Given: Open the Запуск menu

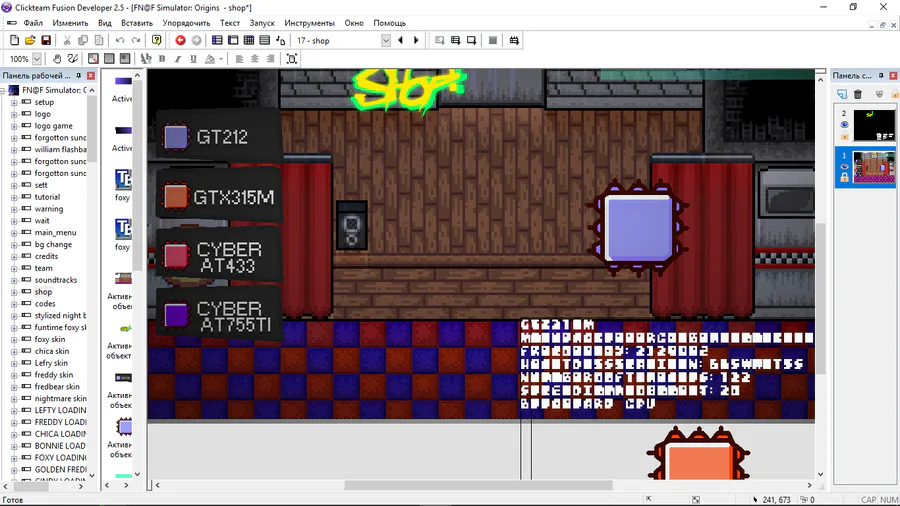Looking at the screenshot, I should click(262, 23).
